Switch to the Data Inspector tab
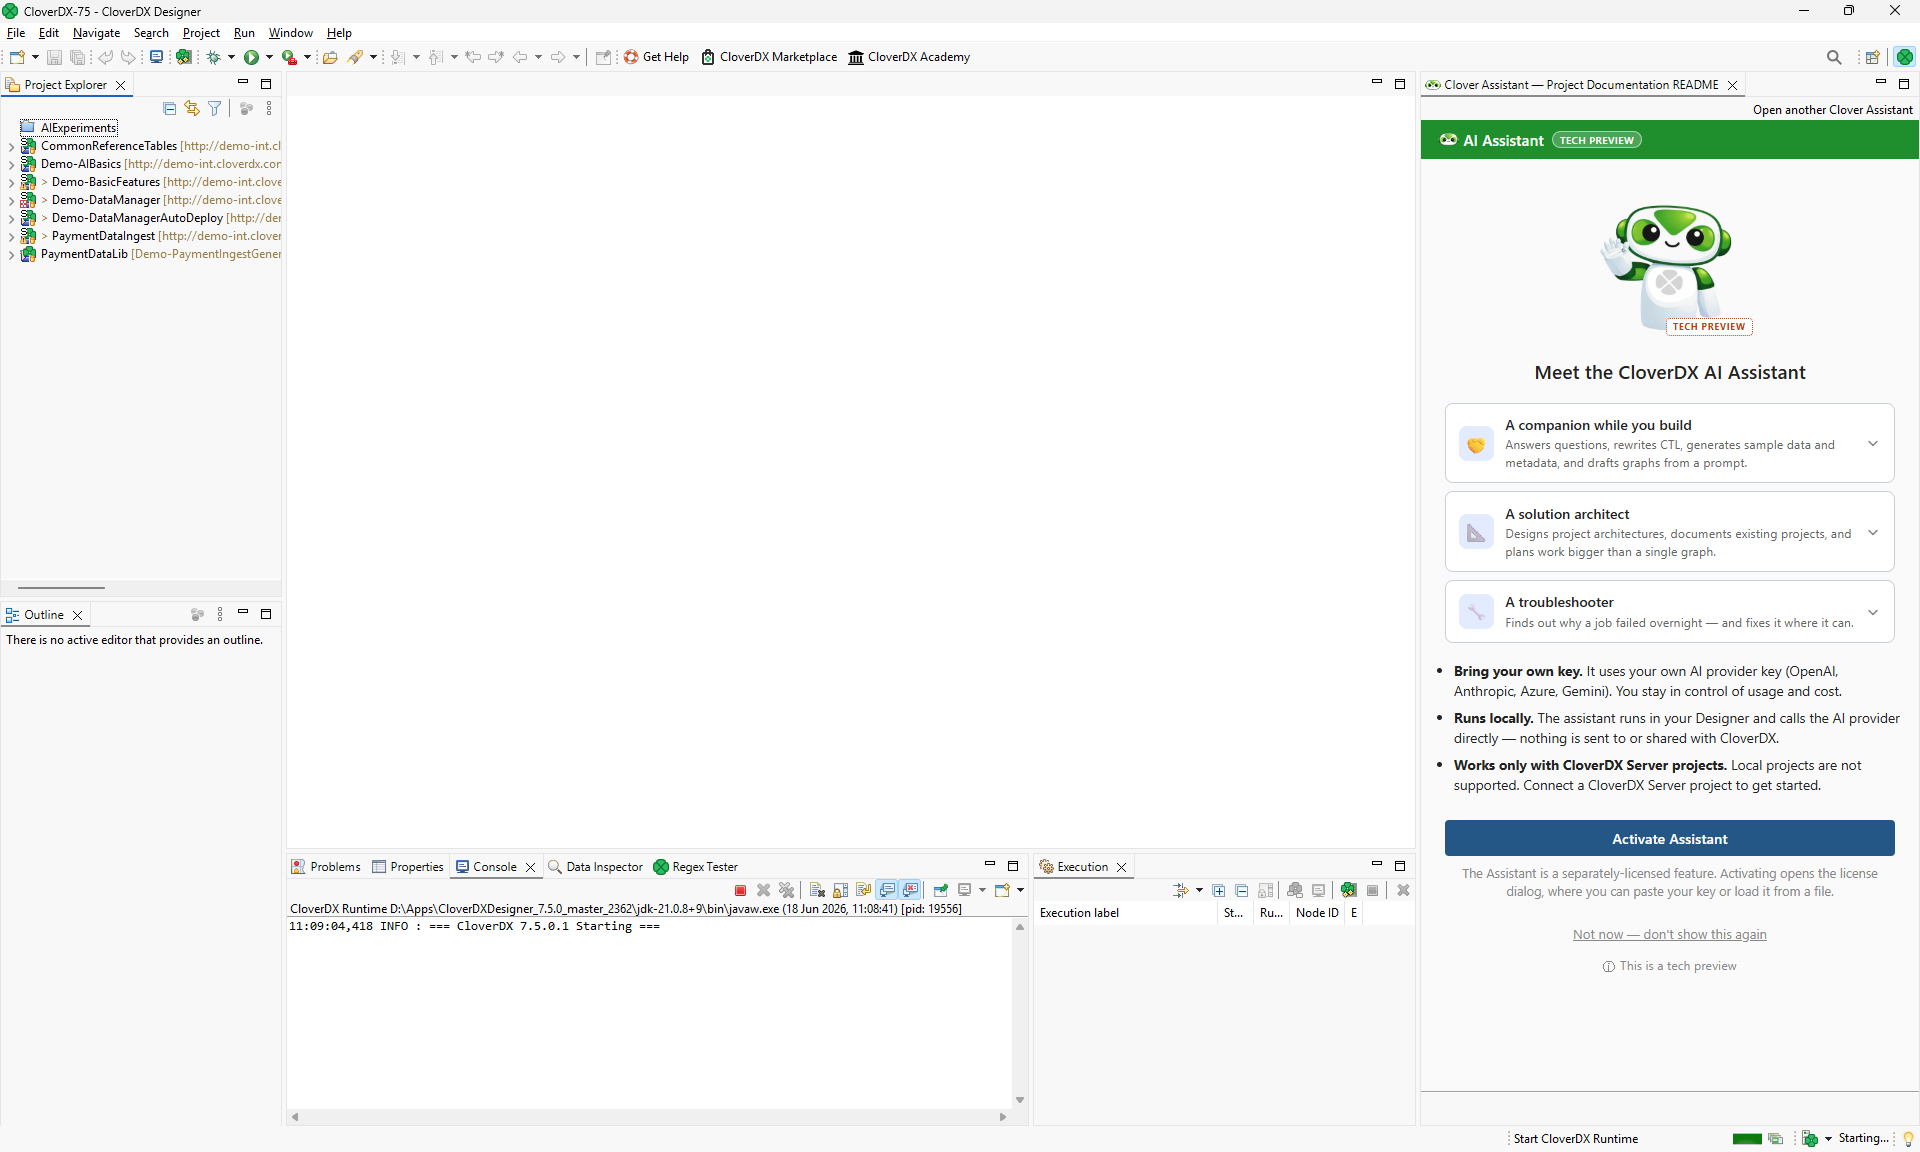The height and width of the screenshot is (1152, 1920). point(595,867)
